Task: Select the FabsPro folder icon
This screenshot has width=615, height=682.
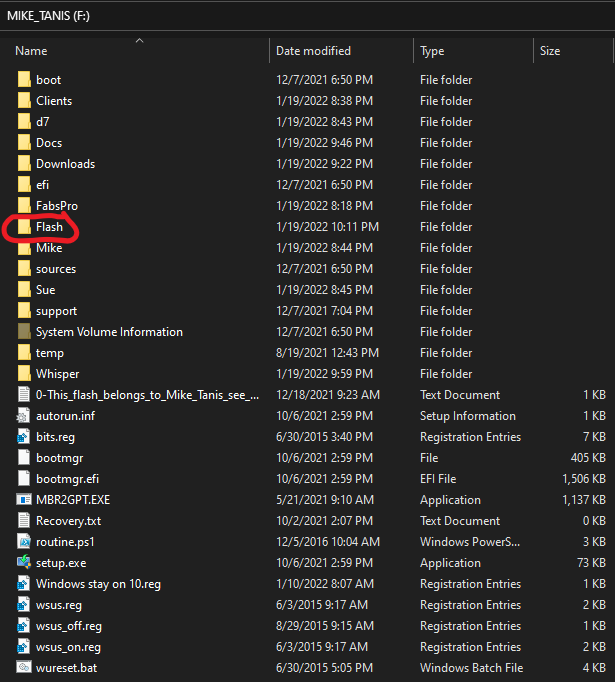Action: pos(24,206)
